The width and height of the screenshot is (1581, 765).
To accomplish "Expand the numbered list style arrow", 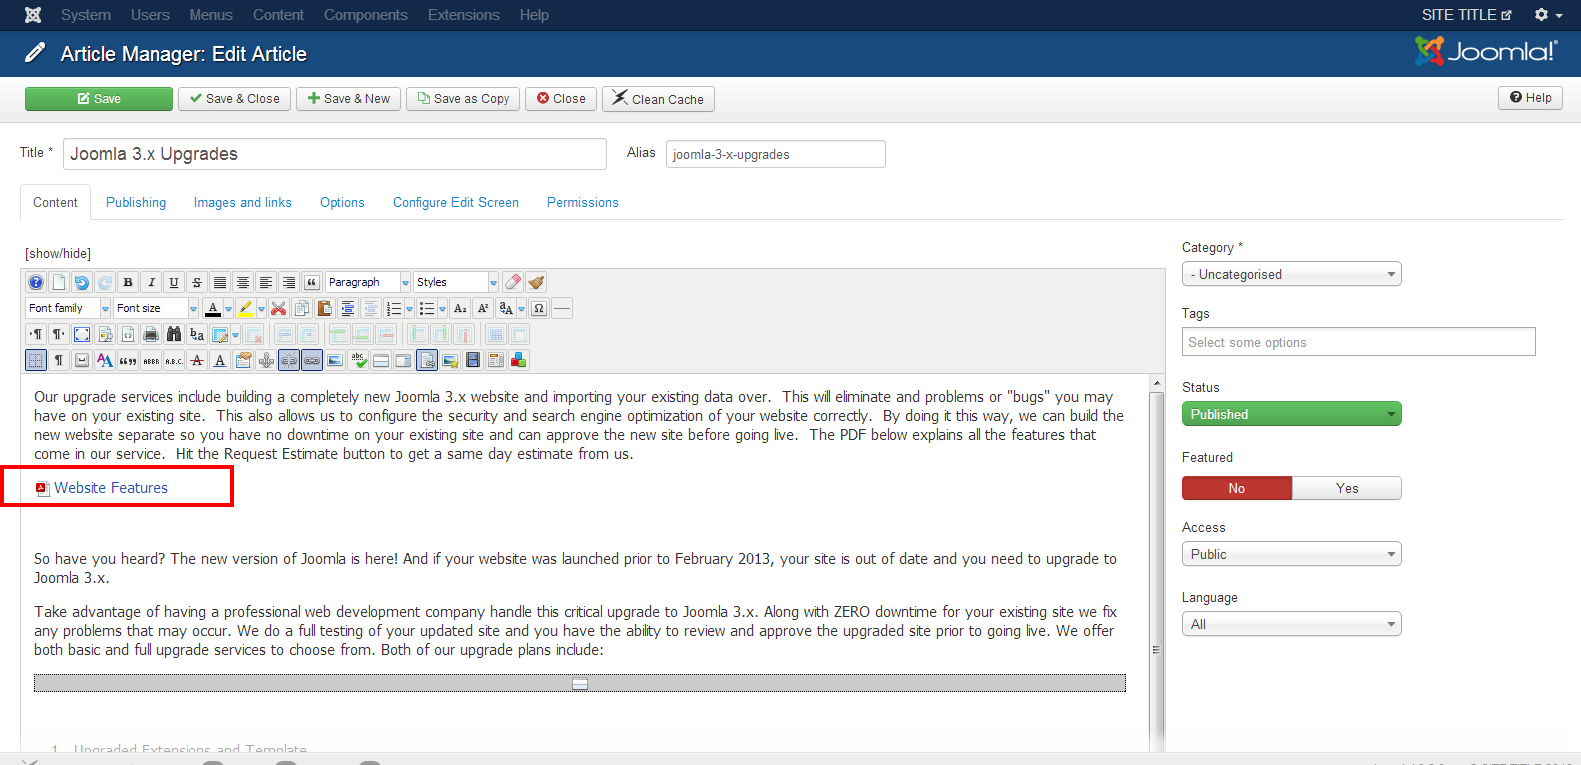I will click(x=409, y=308).
